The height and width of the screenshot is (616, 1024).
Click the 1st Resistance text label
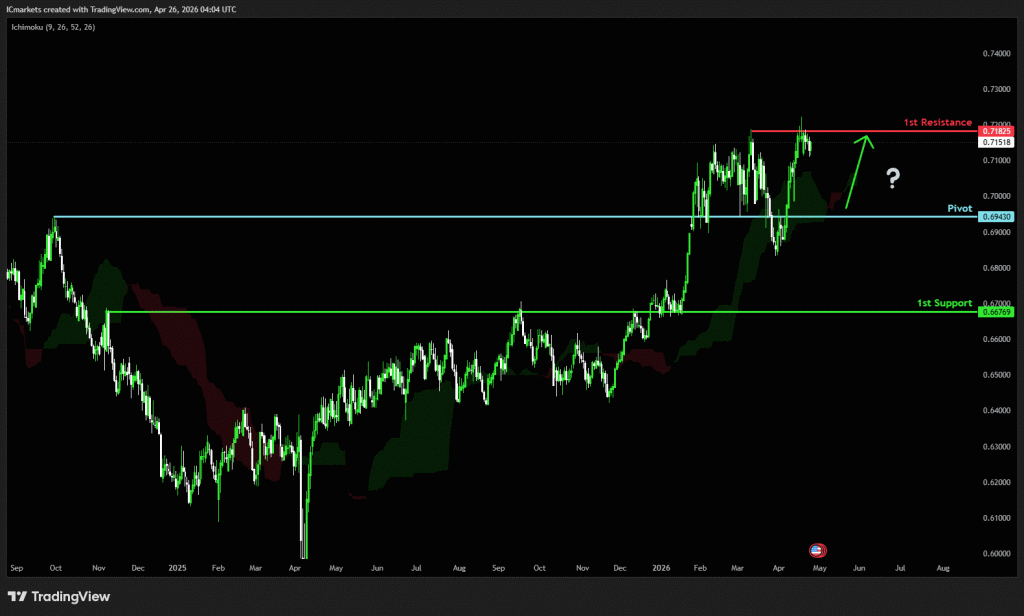coord(937,122)
